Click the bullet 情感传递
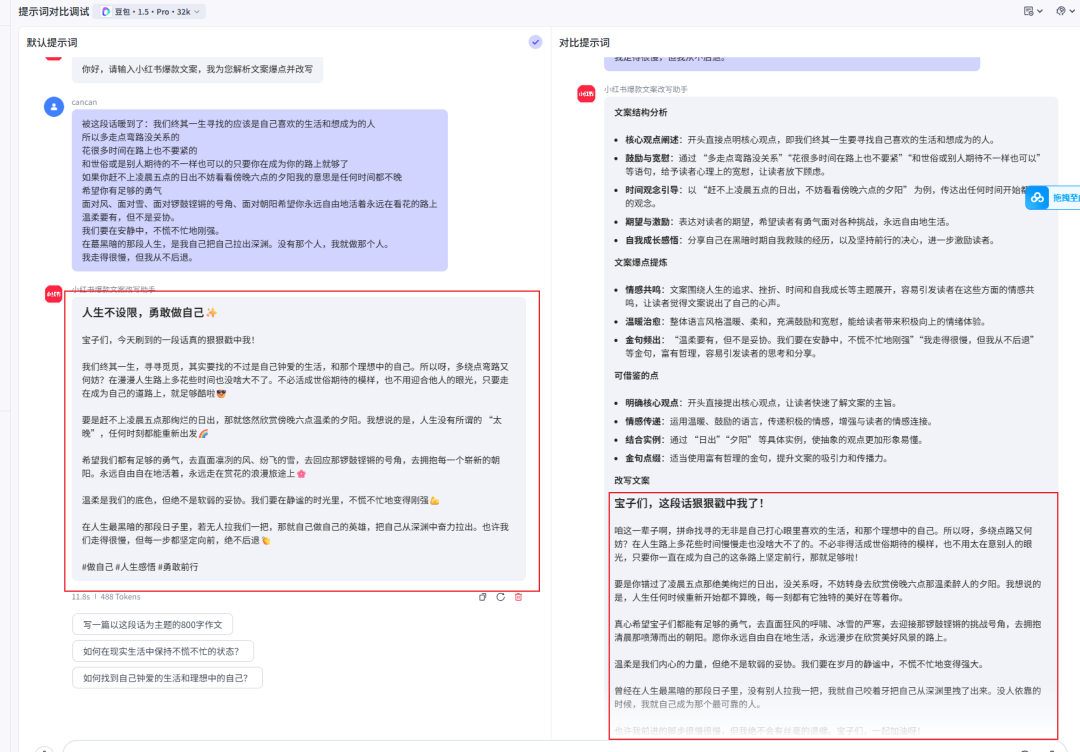1080x752 pixels. tap(778, 421)
